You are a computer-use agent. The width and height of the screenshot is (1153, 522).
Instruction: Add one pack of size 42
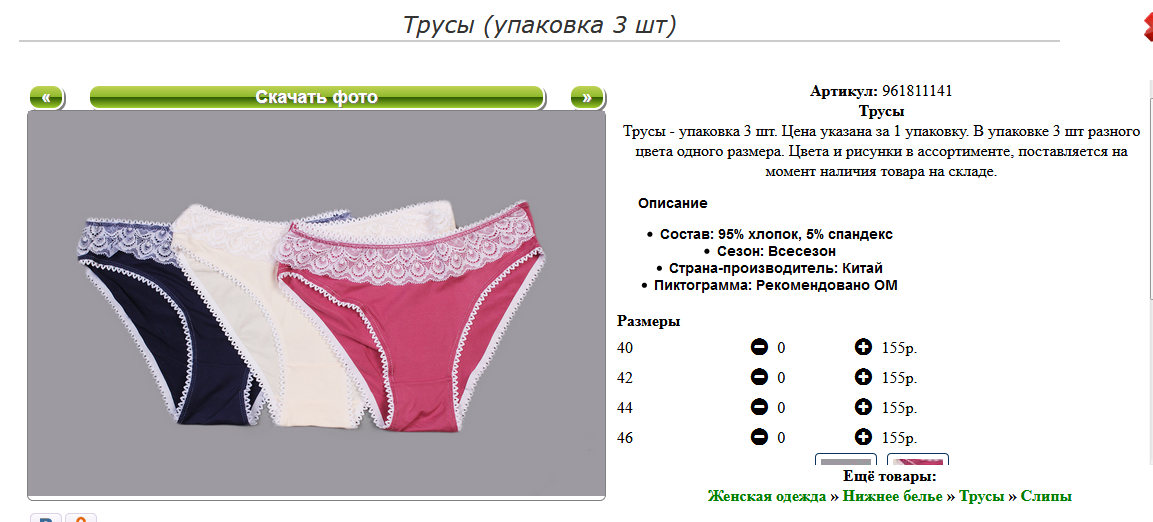click(863, 377)
